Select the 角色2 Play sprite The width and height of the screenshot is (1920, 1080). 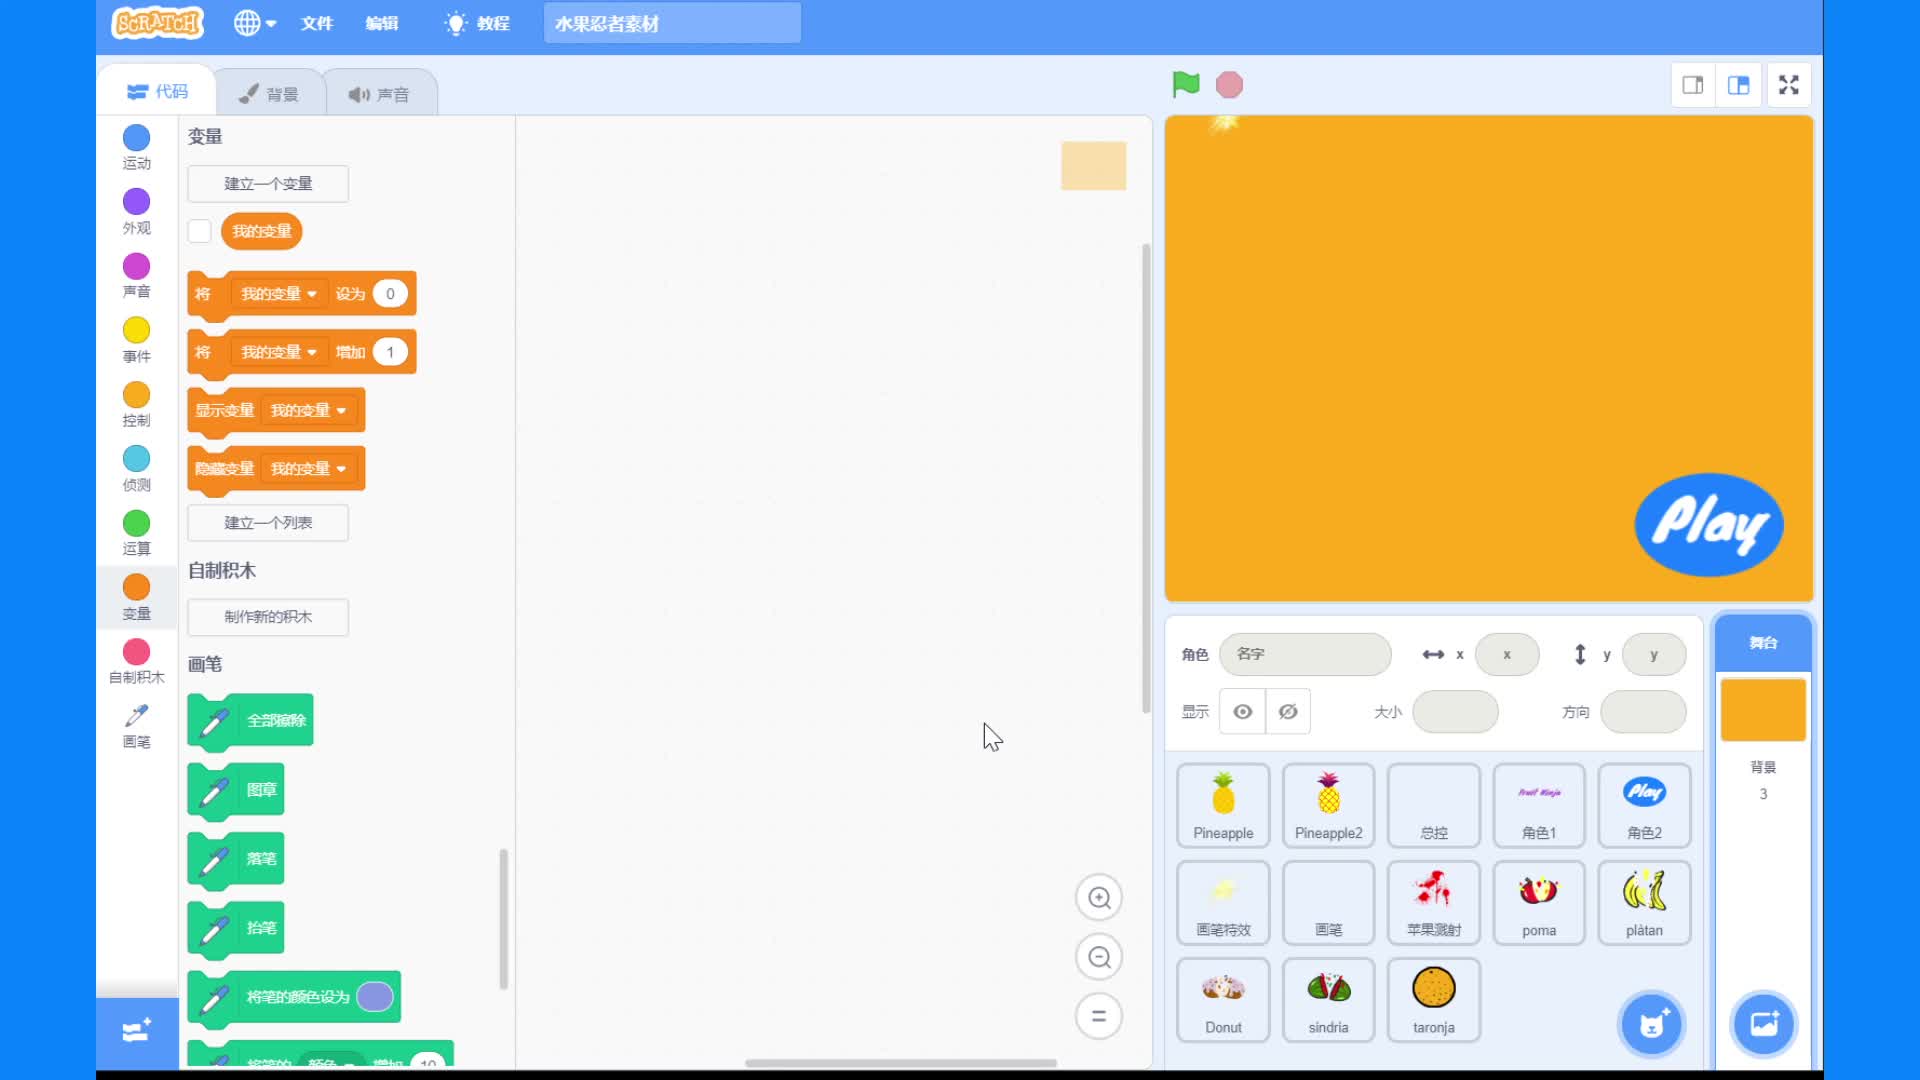click(x=1644, y=806)
